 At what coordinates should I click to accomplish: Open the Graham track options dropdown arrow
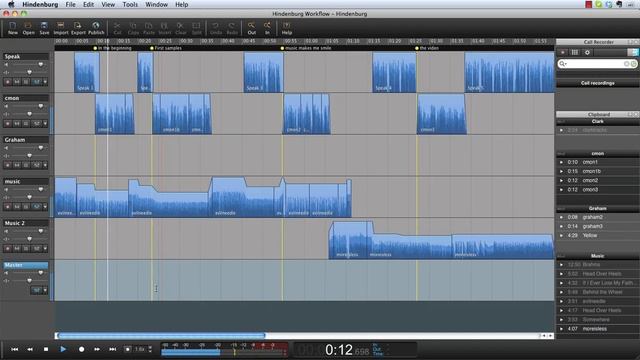(x=45, y=165)
